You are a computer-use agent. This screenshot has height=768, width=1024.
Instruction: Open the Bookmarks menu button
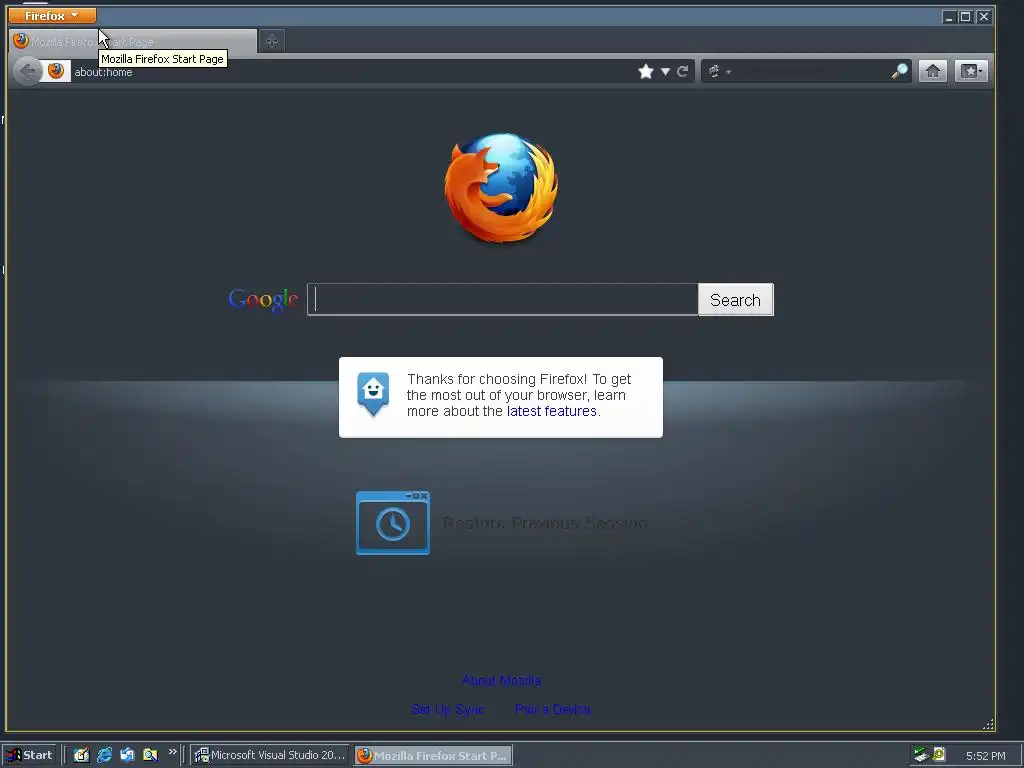tap(971, 71)
